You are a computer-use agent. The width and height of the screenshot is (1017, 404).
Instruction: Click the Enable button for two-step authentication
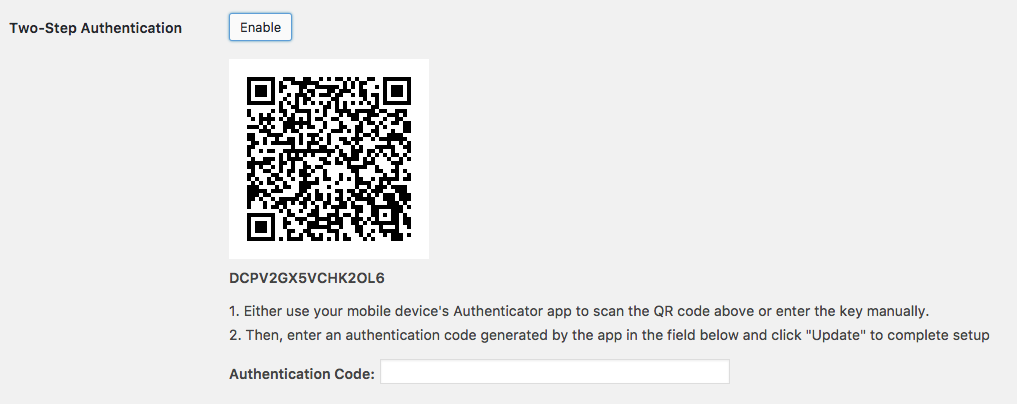260,27
